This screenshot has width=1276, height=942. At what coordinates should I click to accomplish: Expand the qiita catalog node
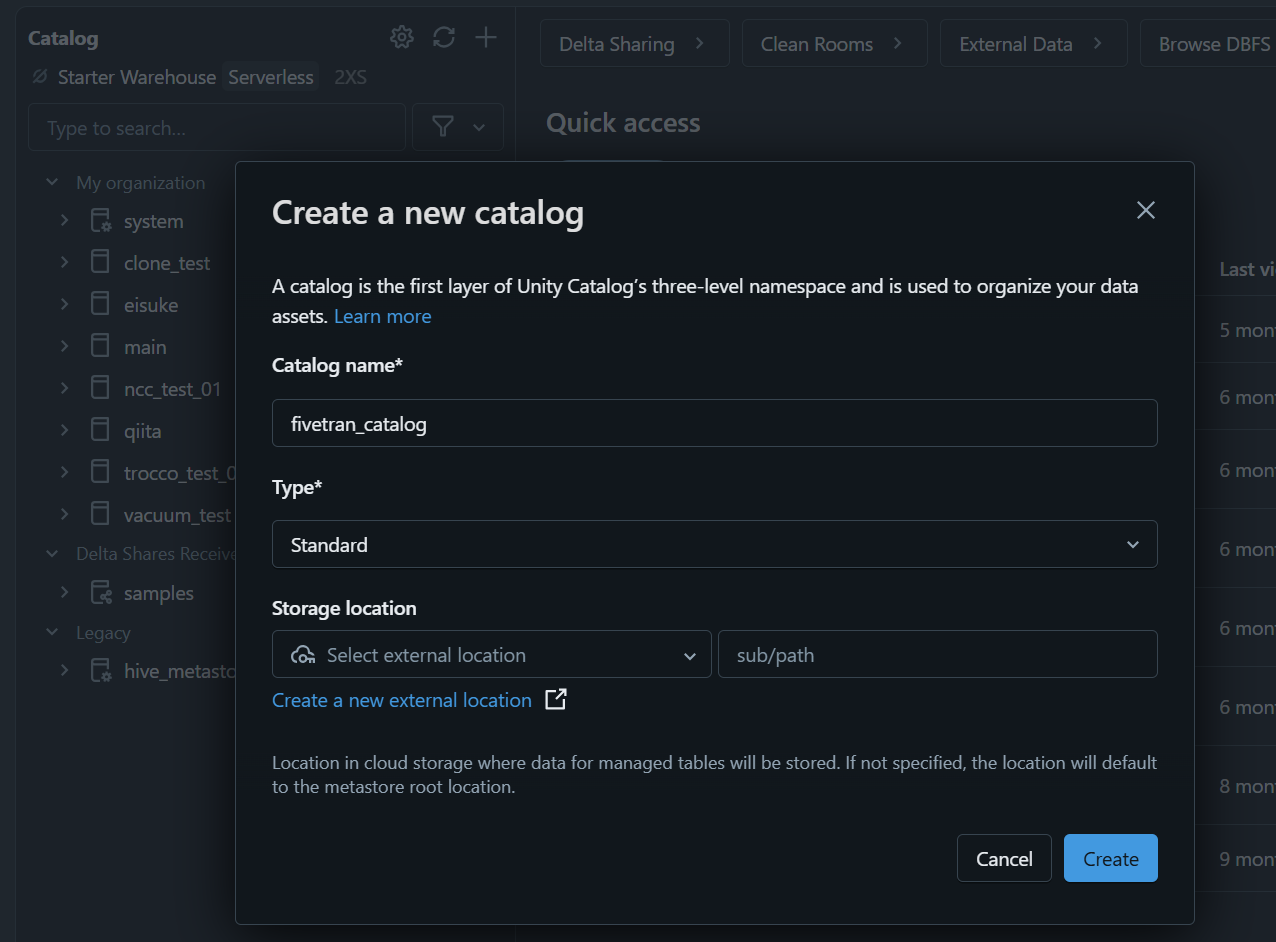64,431
